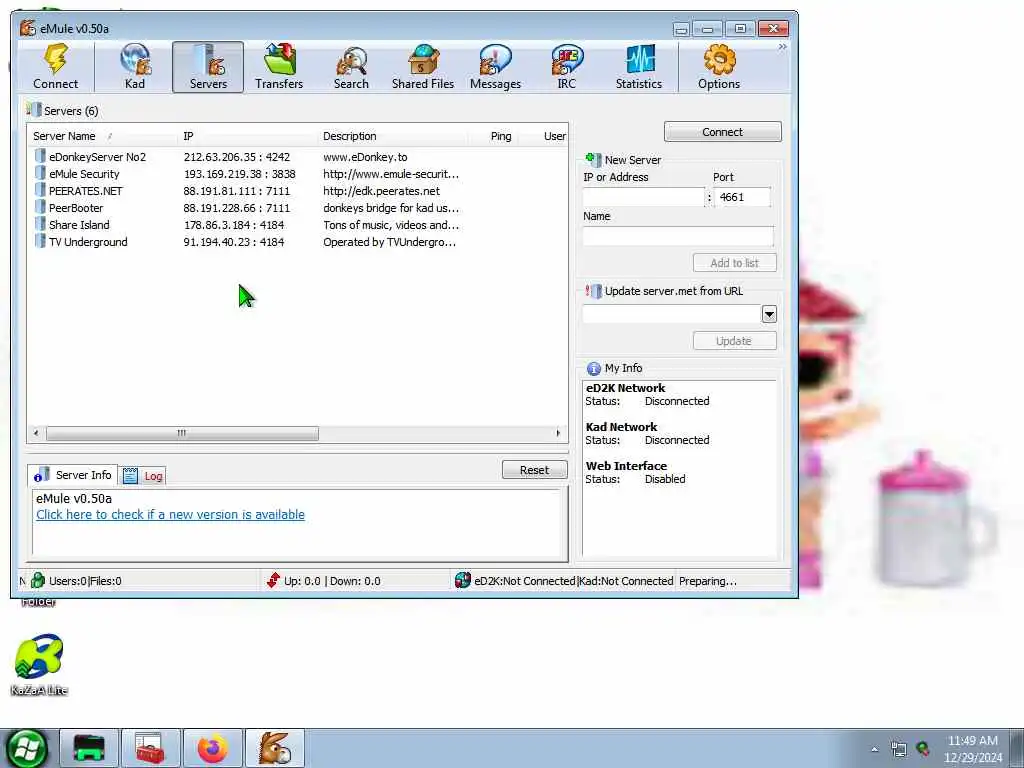1024x768 pixels.
Task: Click the New Server plus icon
Action: tap(593, 159)
